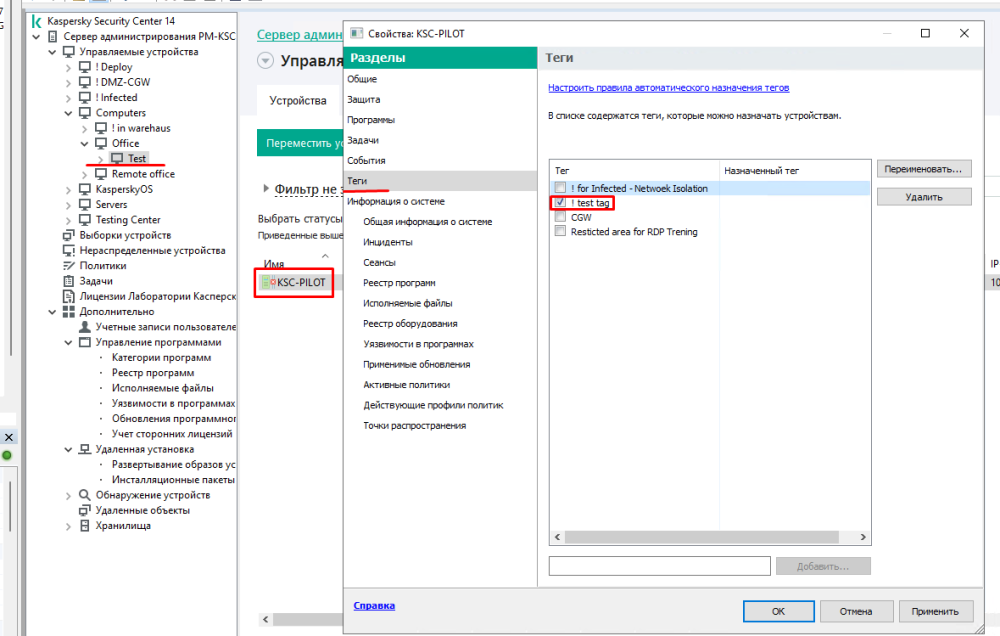Open the Информация о системе section
Image resolution: width=1000 pixels, height=636 pixels.
pos(396,202)
